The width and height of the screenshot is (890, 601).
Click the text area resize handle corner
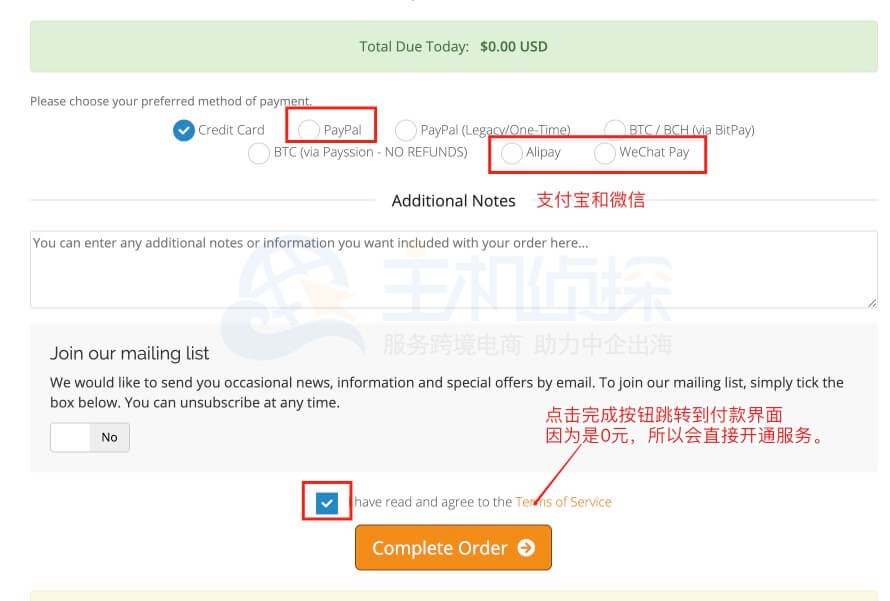(x=872, y=304)
